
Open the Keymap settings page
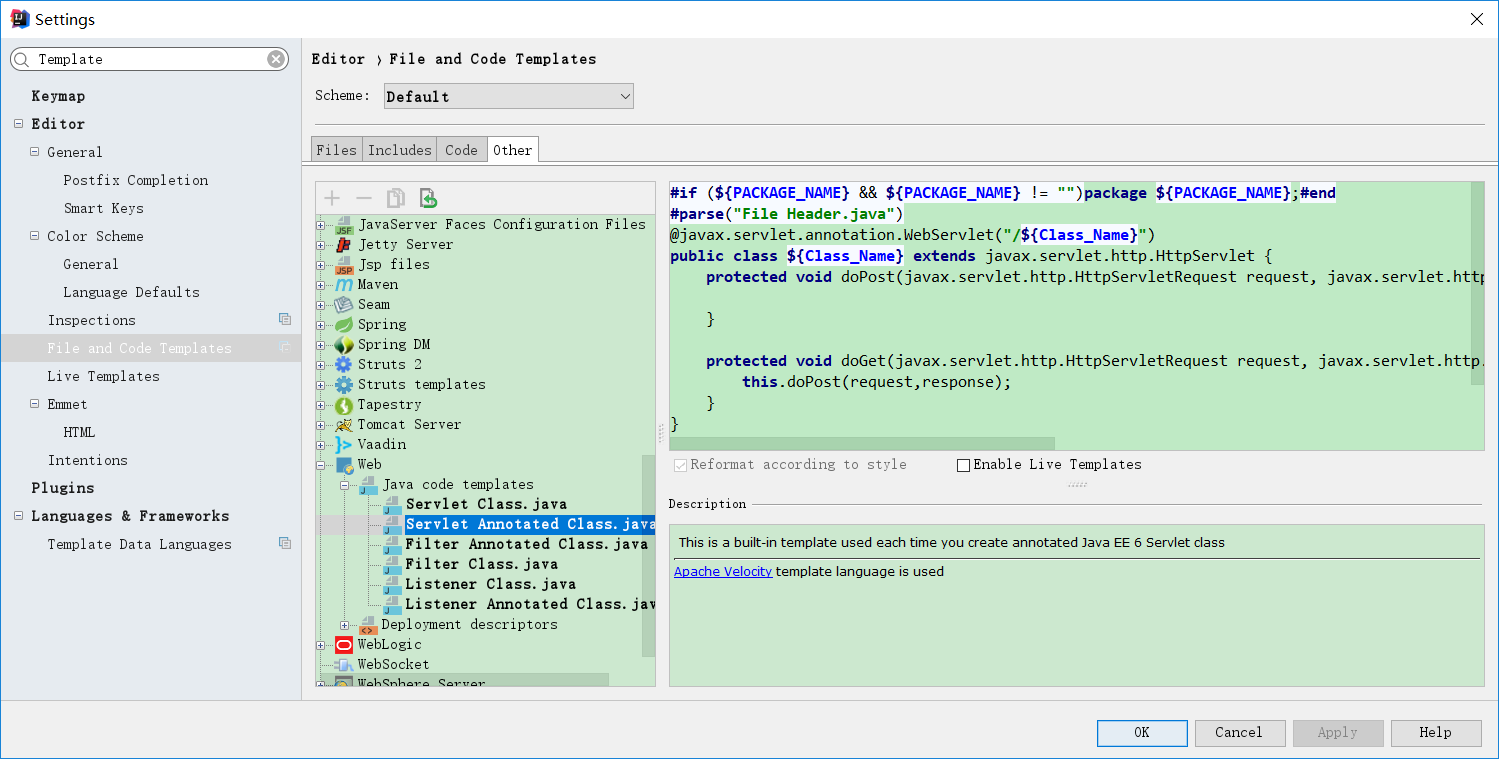click(58, 96)
